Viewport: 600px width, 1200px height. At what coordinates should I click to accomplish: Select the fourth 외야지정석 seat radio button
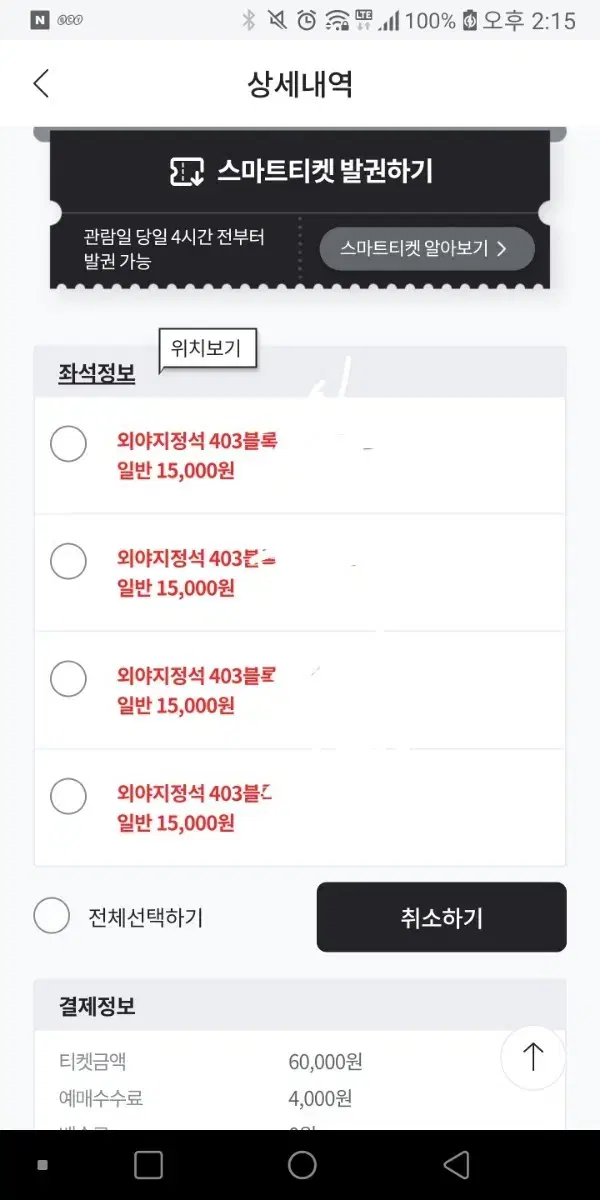68,796
